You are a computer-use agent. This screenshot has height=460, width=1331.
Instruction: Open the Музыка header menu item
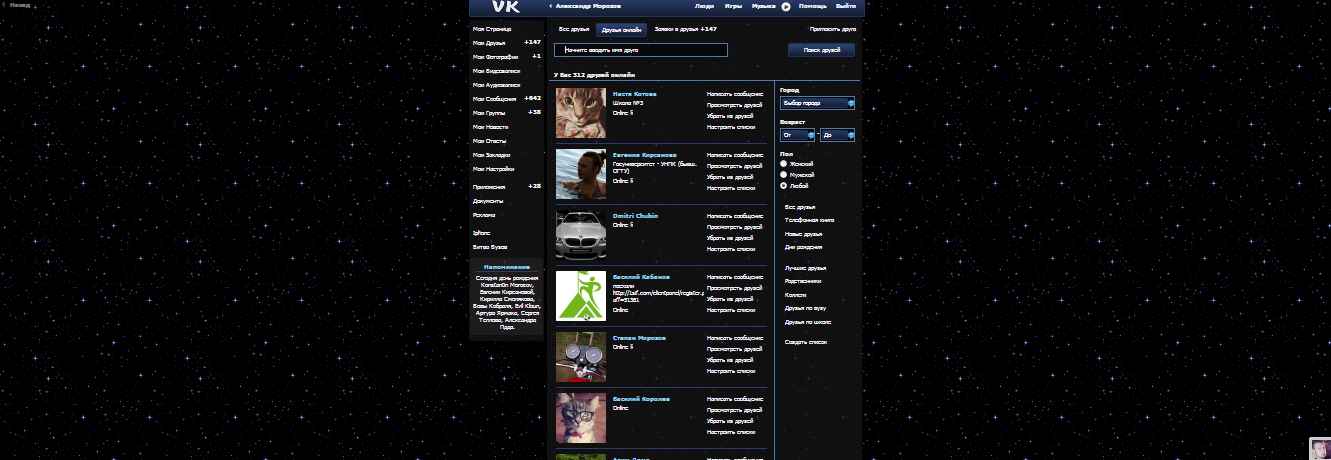[764, 6]
